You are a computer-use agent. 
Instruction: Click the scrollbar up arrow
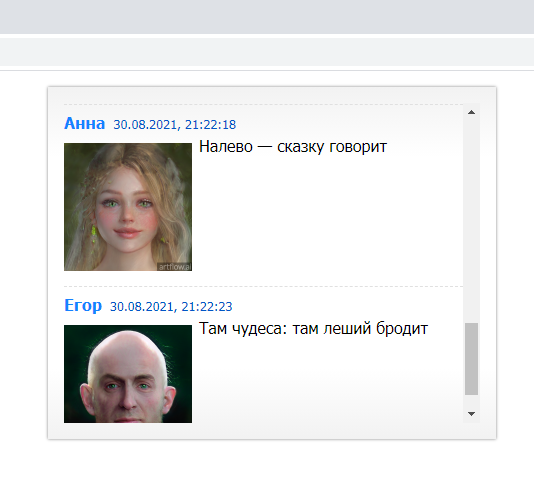click(471, 112)
